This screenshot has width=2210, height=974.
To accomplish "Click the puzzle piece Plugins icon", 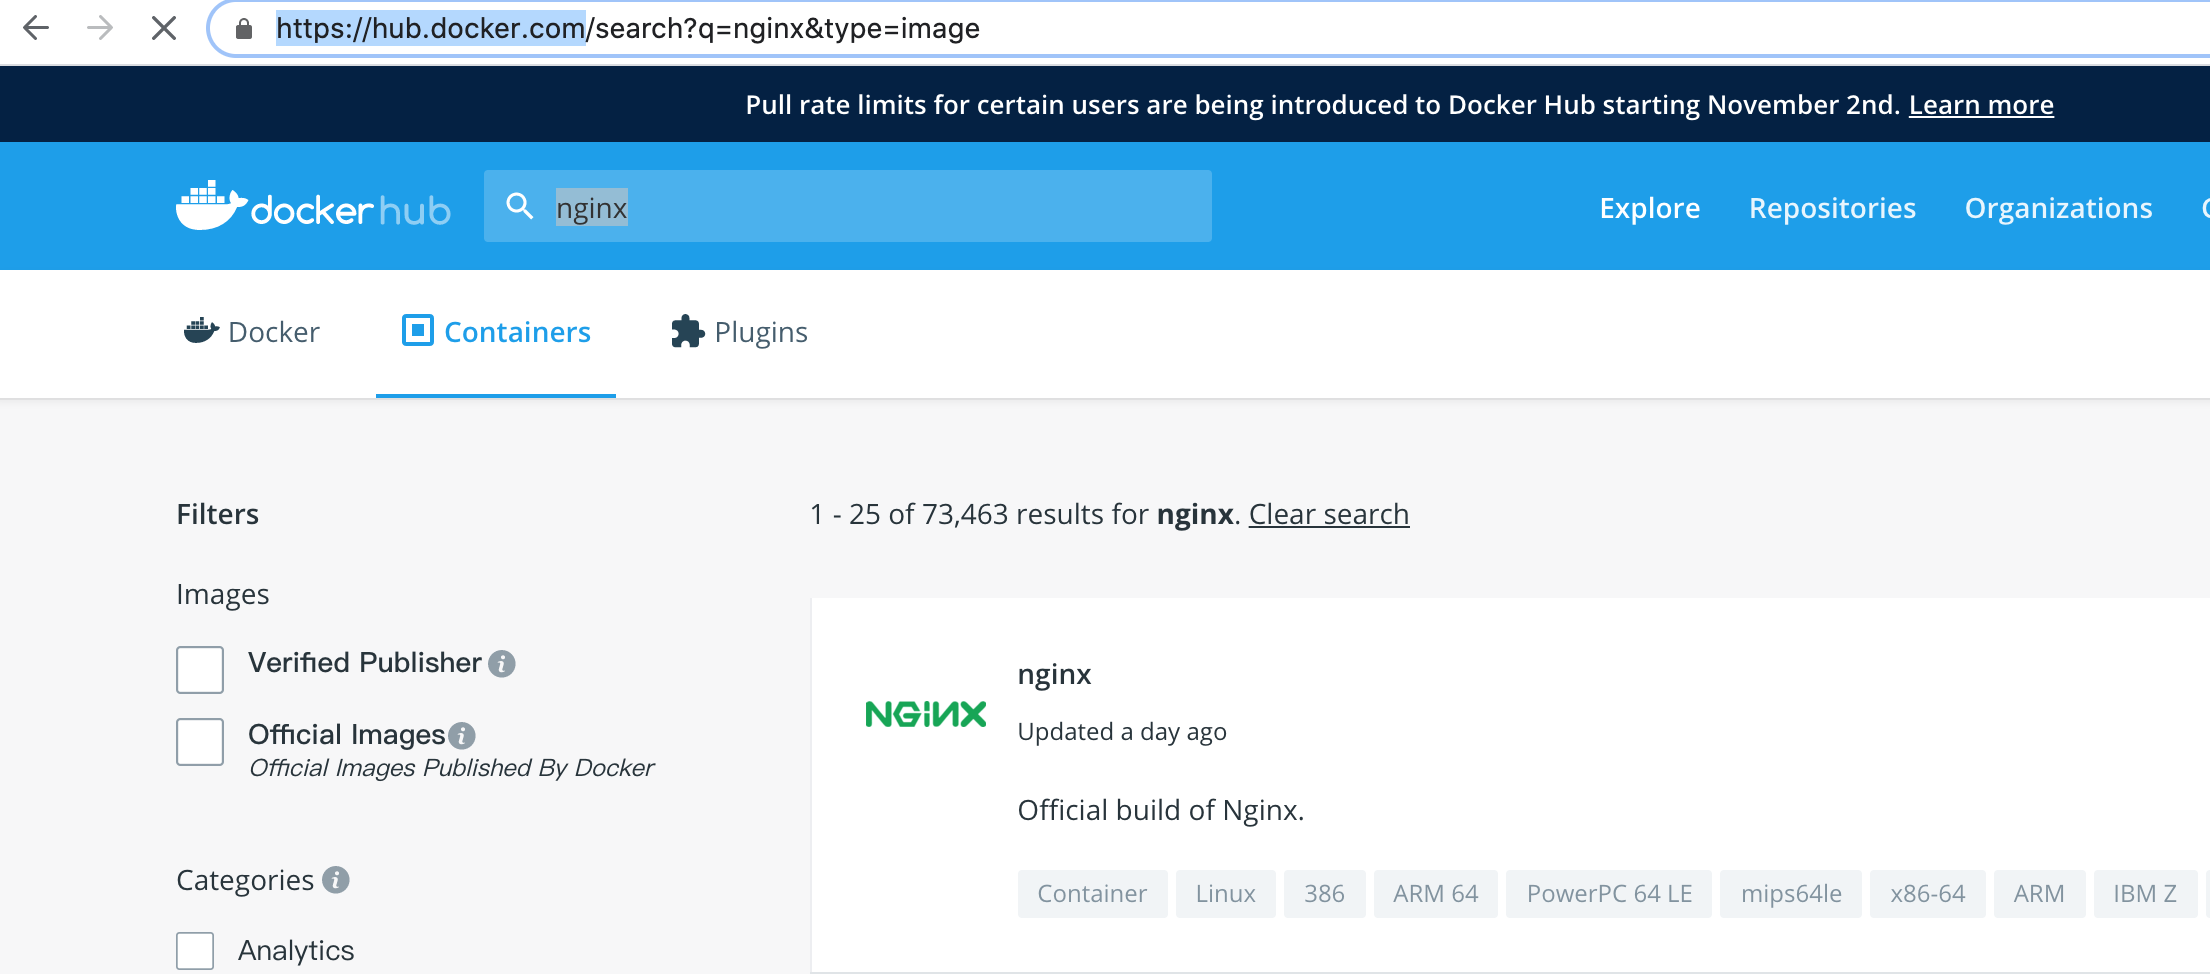I will pos(688,331).
